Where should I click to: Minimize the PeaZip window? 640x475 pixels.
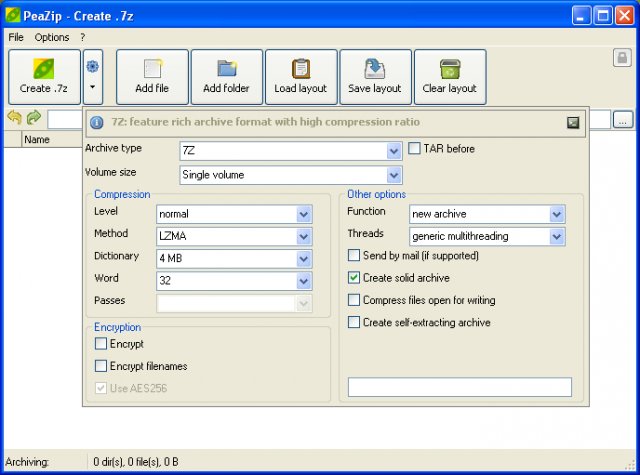581,16
